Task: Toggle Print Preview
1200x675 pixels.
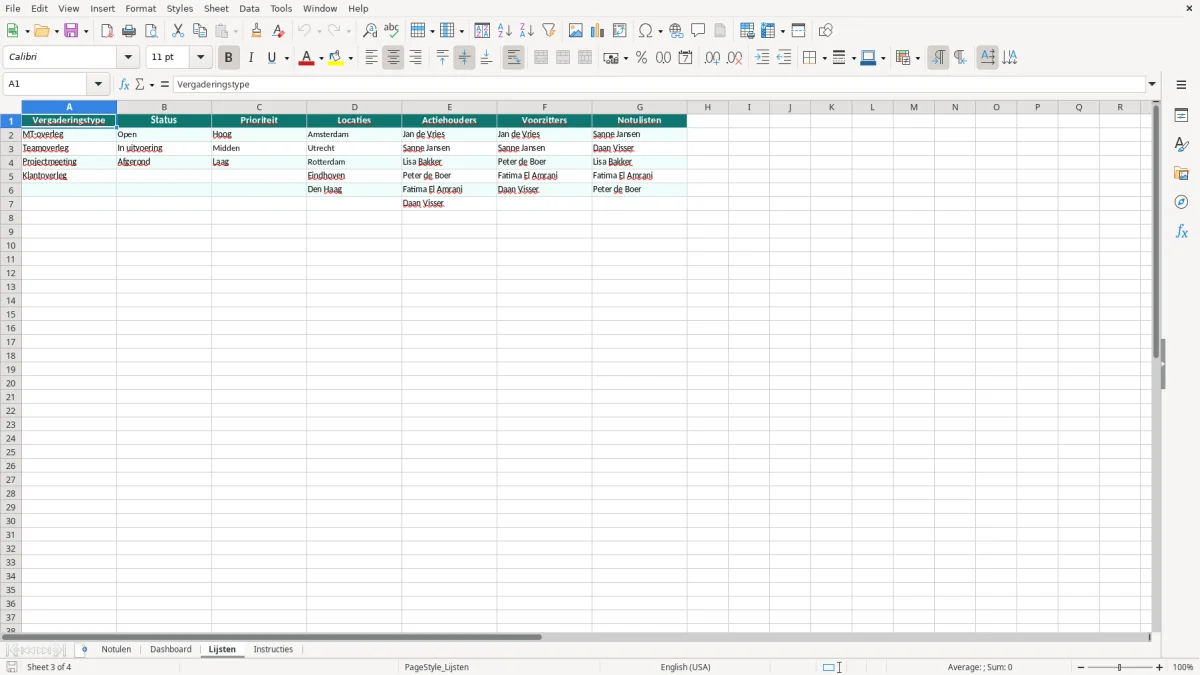Action: [x=151, y=31]
